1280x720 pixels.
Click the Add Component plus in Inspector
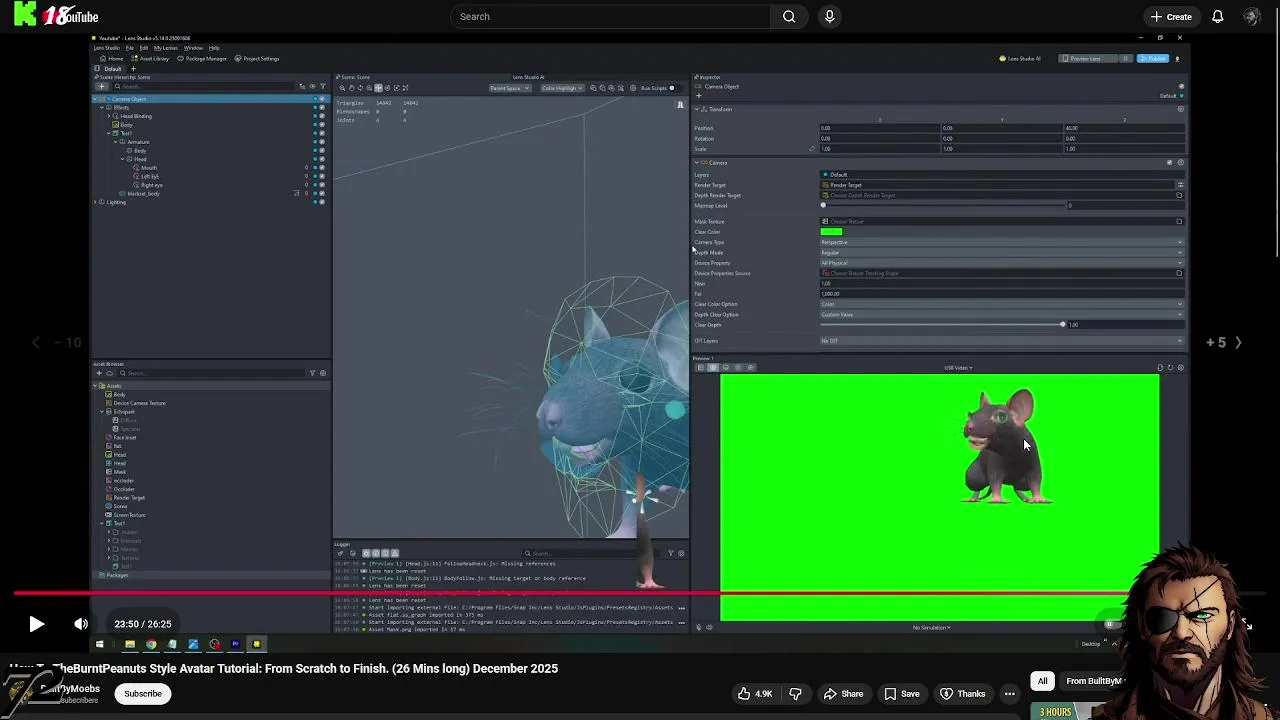[699, 96]
